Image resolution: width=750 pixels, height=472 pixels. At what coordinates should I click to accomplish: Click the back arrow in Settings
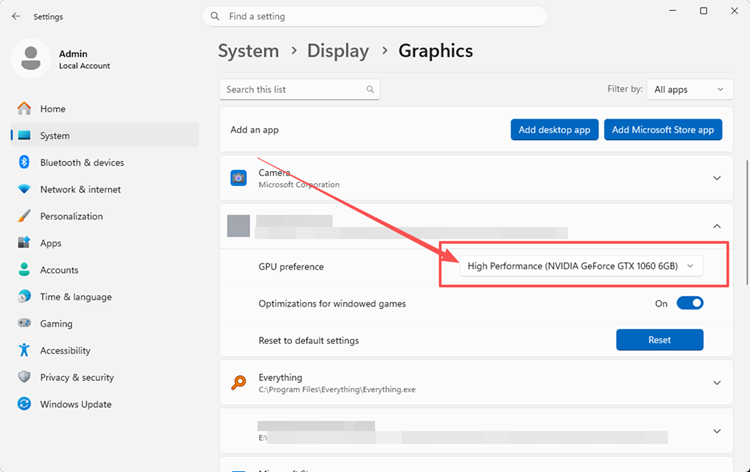[x=16, y=16]
